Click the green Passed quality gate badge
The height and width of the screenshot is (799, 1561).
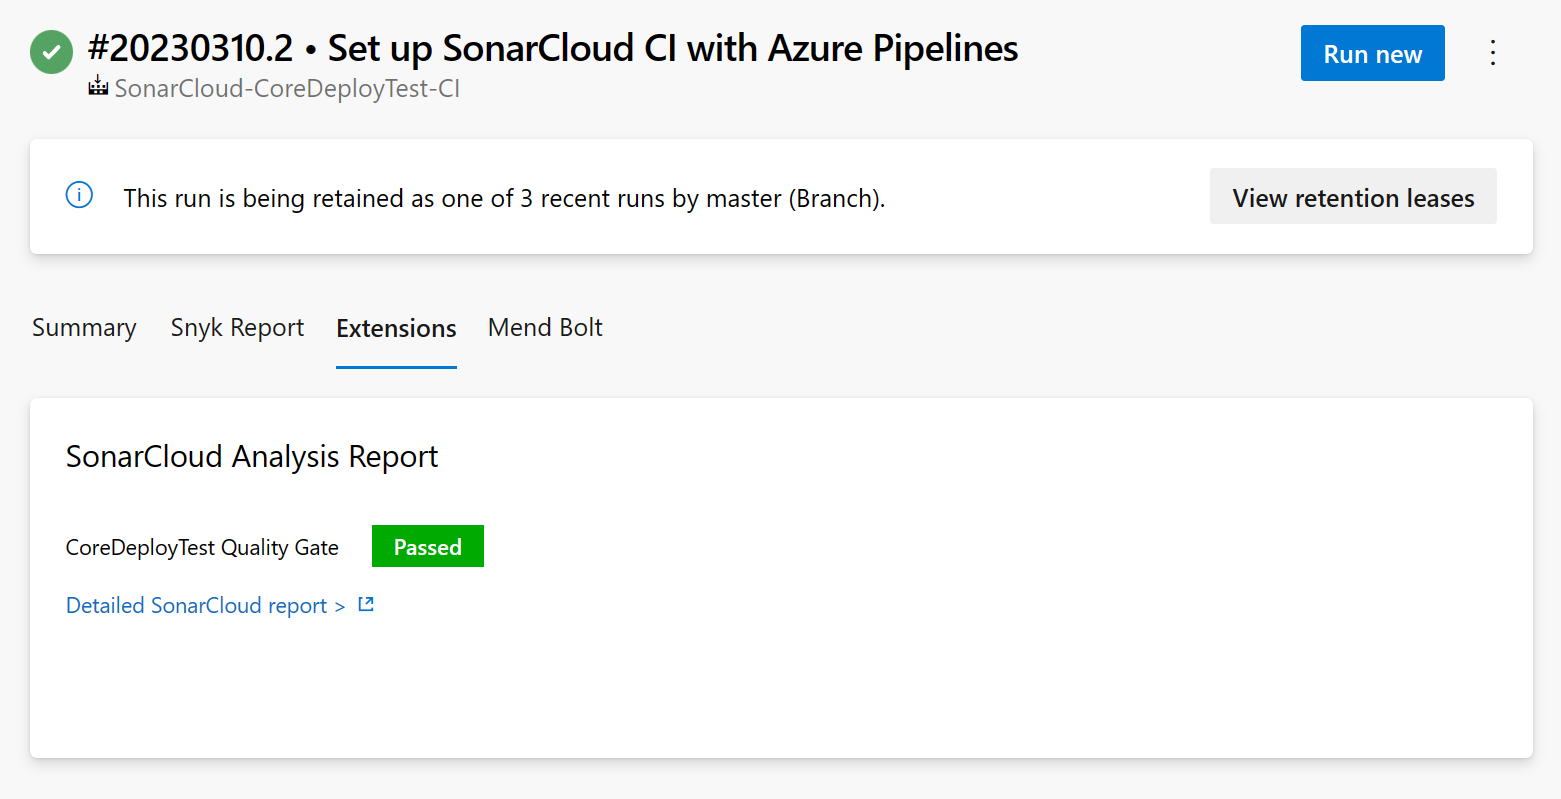click(427, 547)
